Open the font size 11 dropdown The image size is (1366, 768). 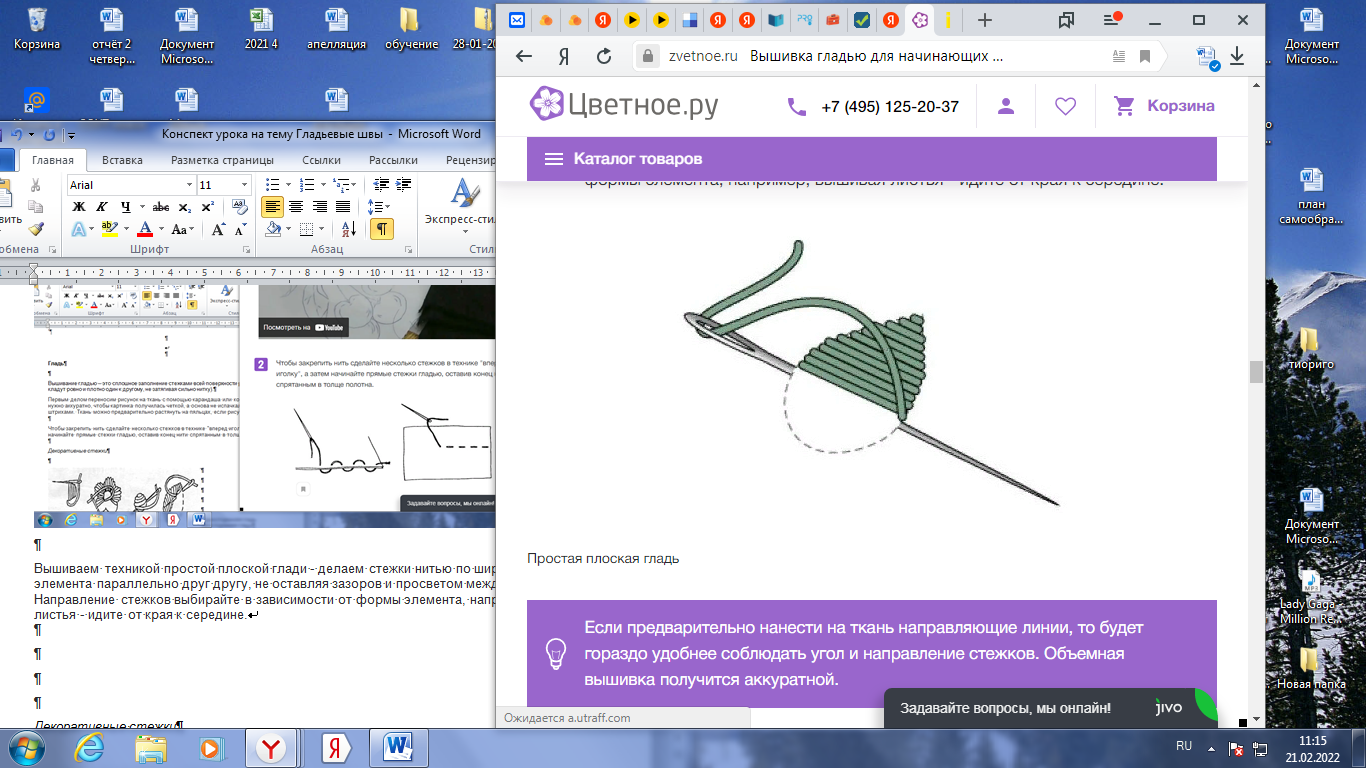[x=245, y=185]
